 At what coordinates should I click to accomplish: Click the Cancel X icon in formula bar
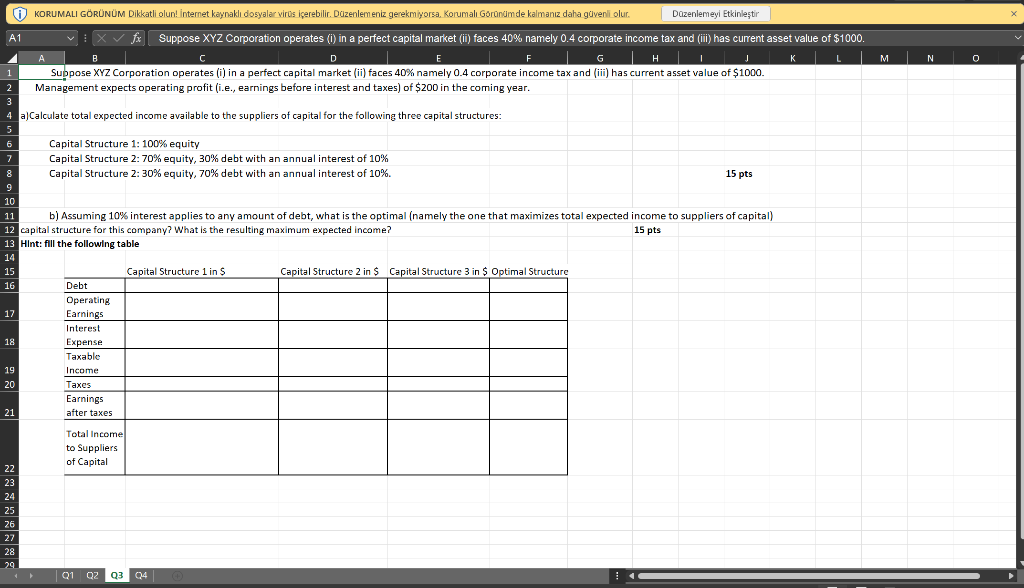pyautogui.click(x=102, y=38)
